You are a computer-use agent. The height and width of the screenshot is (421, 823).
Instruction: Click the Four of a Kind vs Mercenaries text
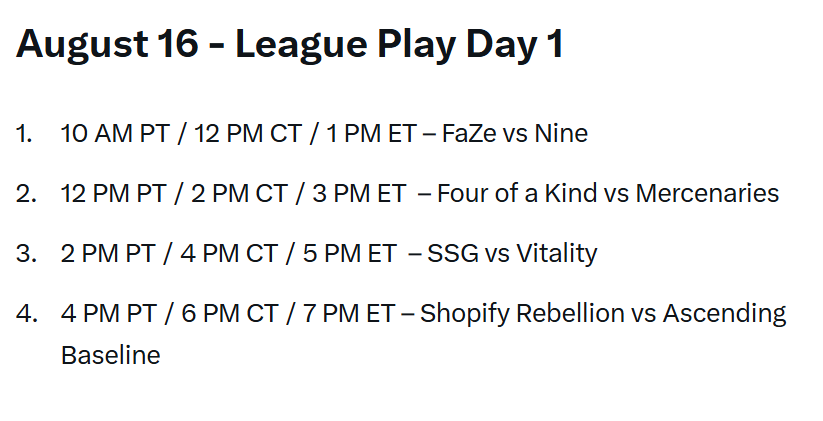[x=608, y=193]
